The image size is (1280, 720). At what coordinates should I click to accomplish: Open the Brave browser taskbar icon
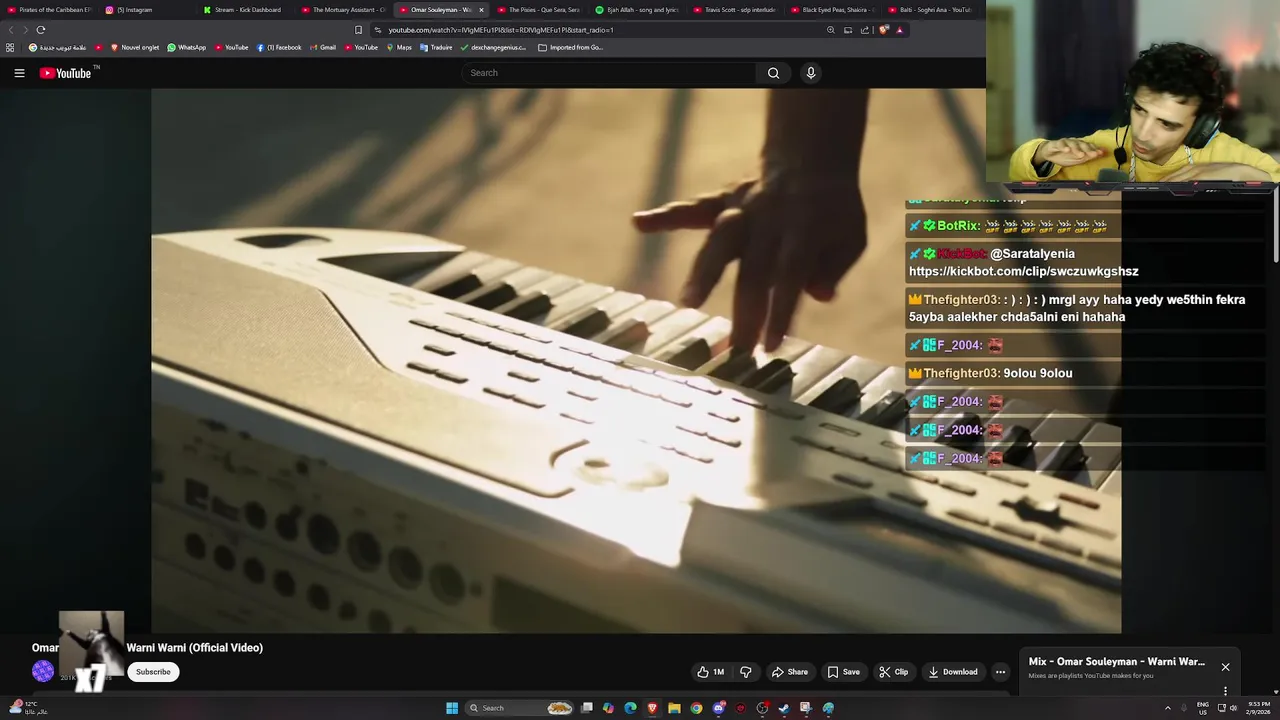(652, 708)
